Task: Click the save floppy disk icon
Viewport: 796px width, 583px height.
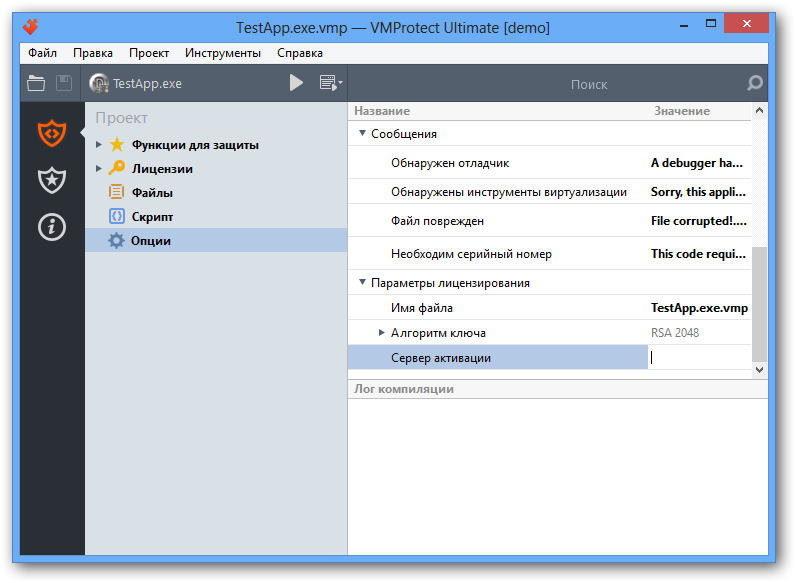Action: tap(64, 83)
